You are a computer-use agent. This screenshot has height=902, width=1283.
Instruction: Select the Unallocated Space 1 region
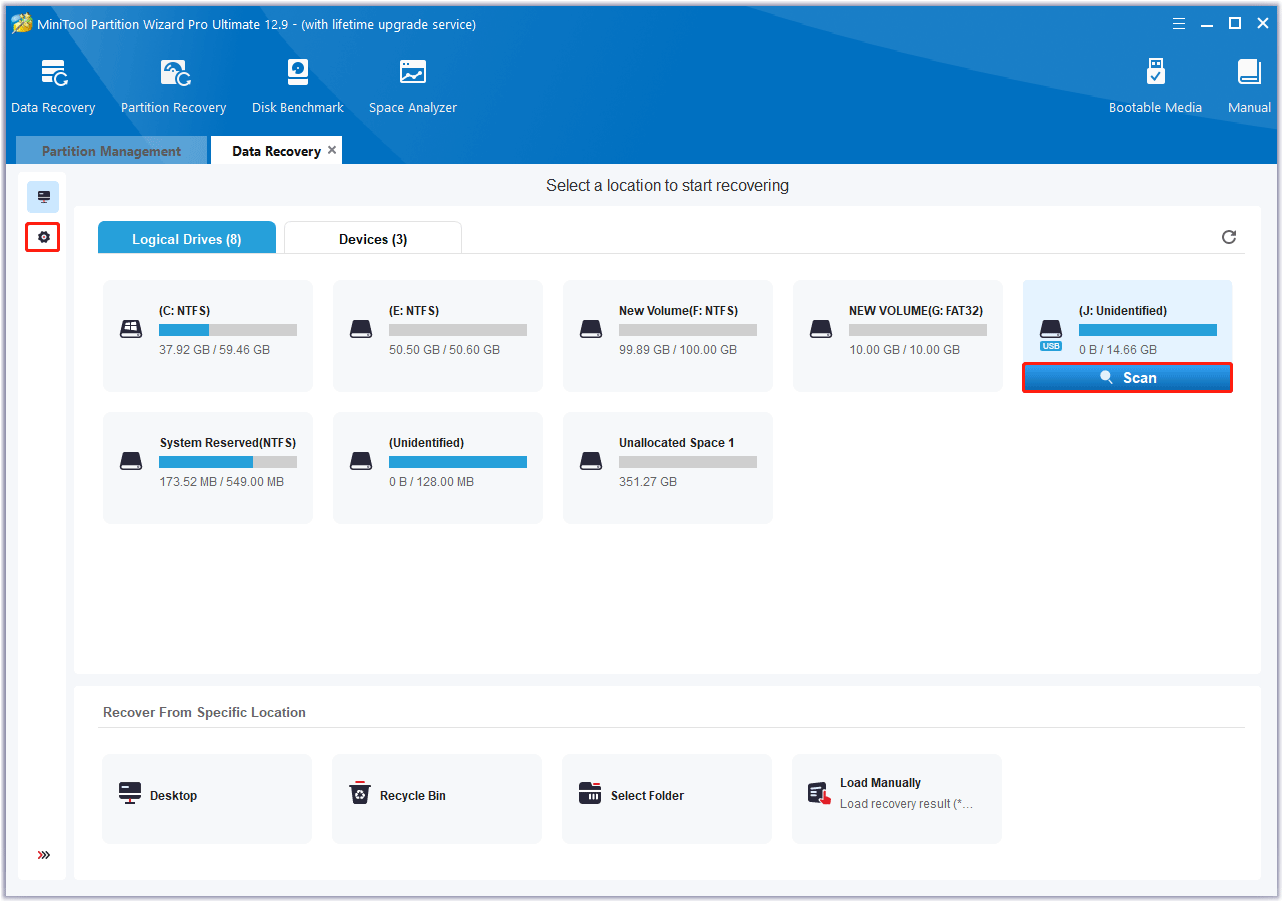pos(667,467)
